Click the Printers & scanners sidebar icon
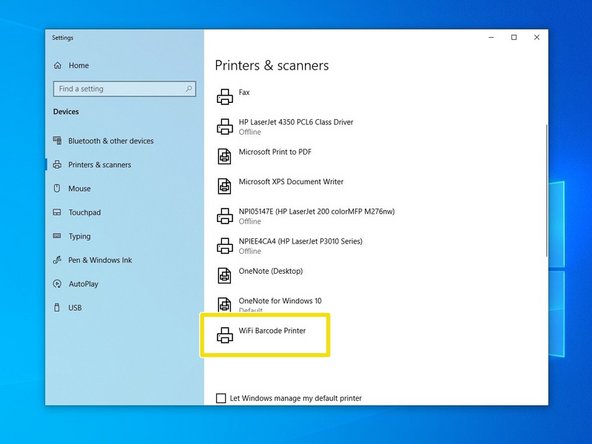 57,165
